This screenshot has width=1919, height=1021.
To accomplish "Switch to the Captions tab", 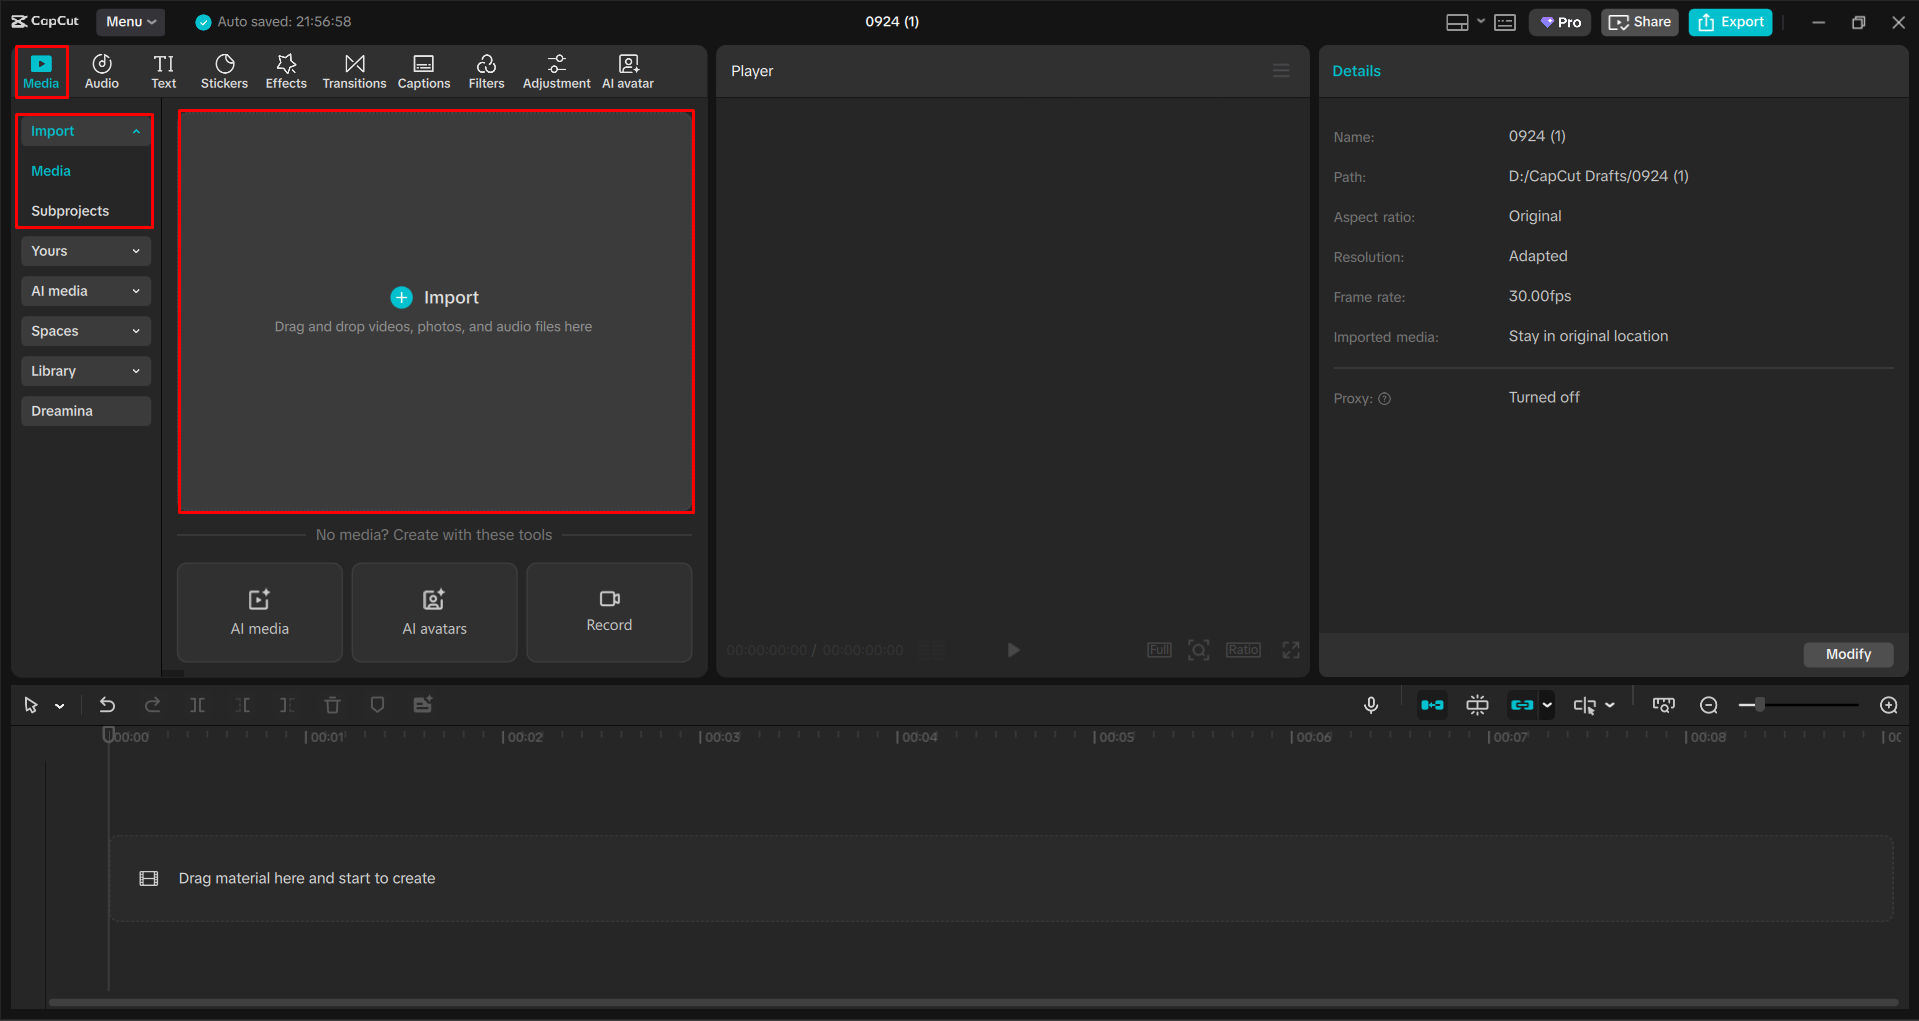I will click(423, 70).
